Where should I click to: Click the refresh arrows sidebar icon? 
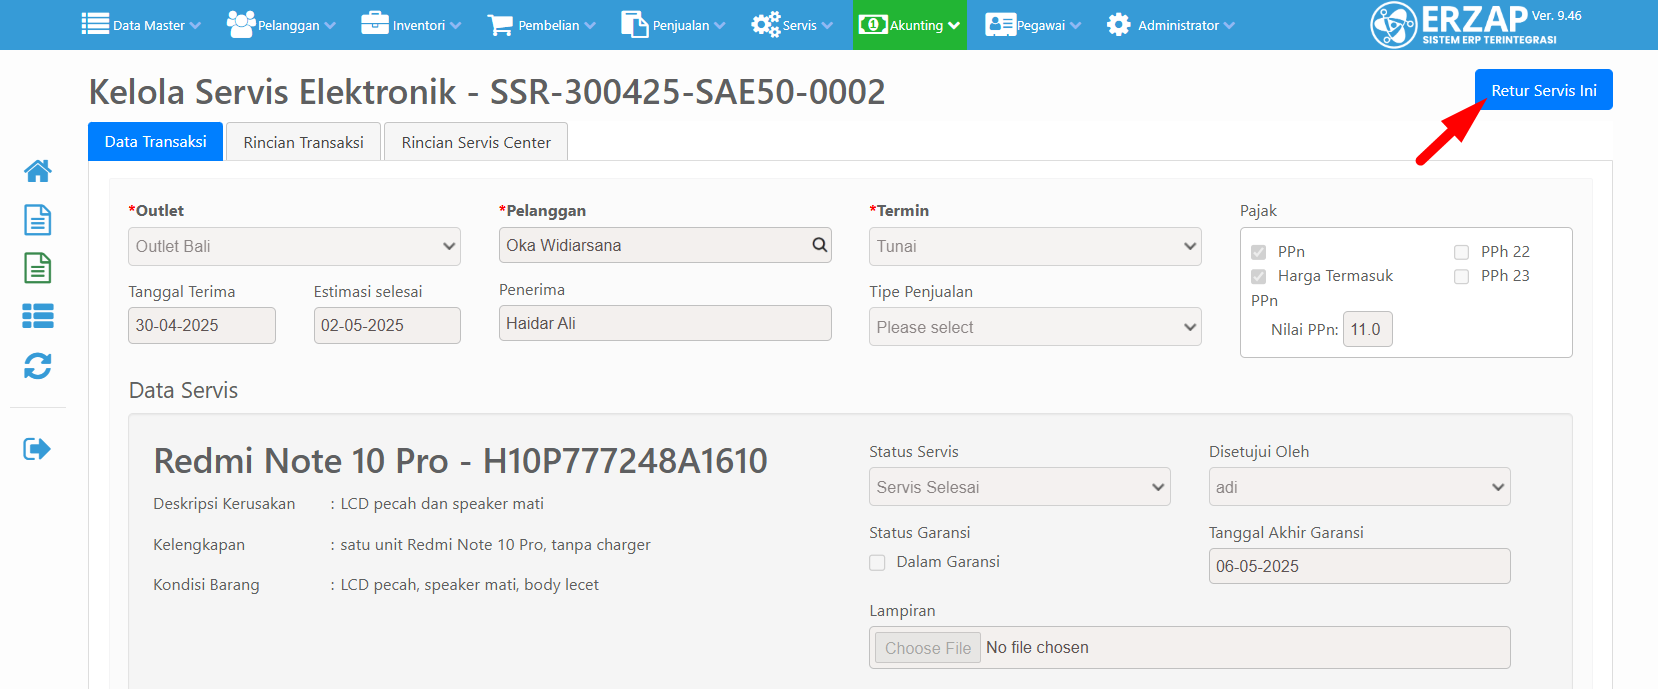click(x=38, y=366)
